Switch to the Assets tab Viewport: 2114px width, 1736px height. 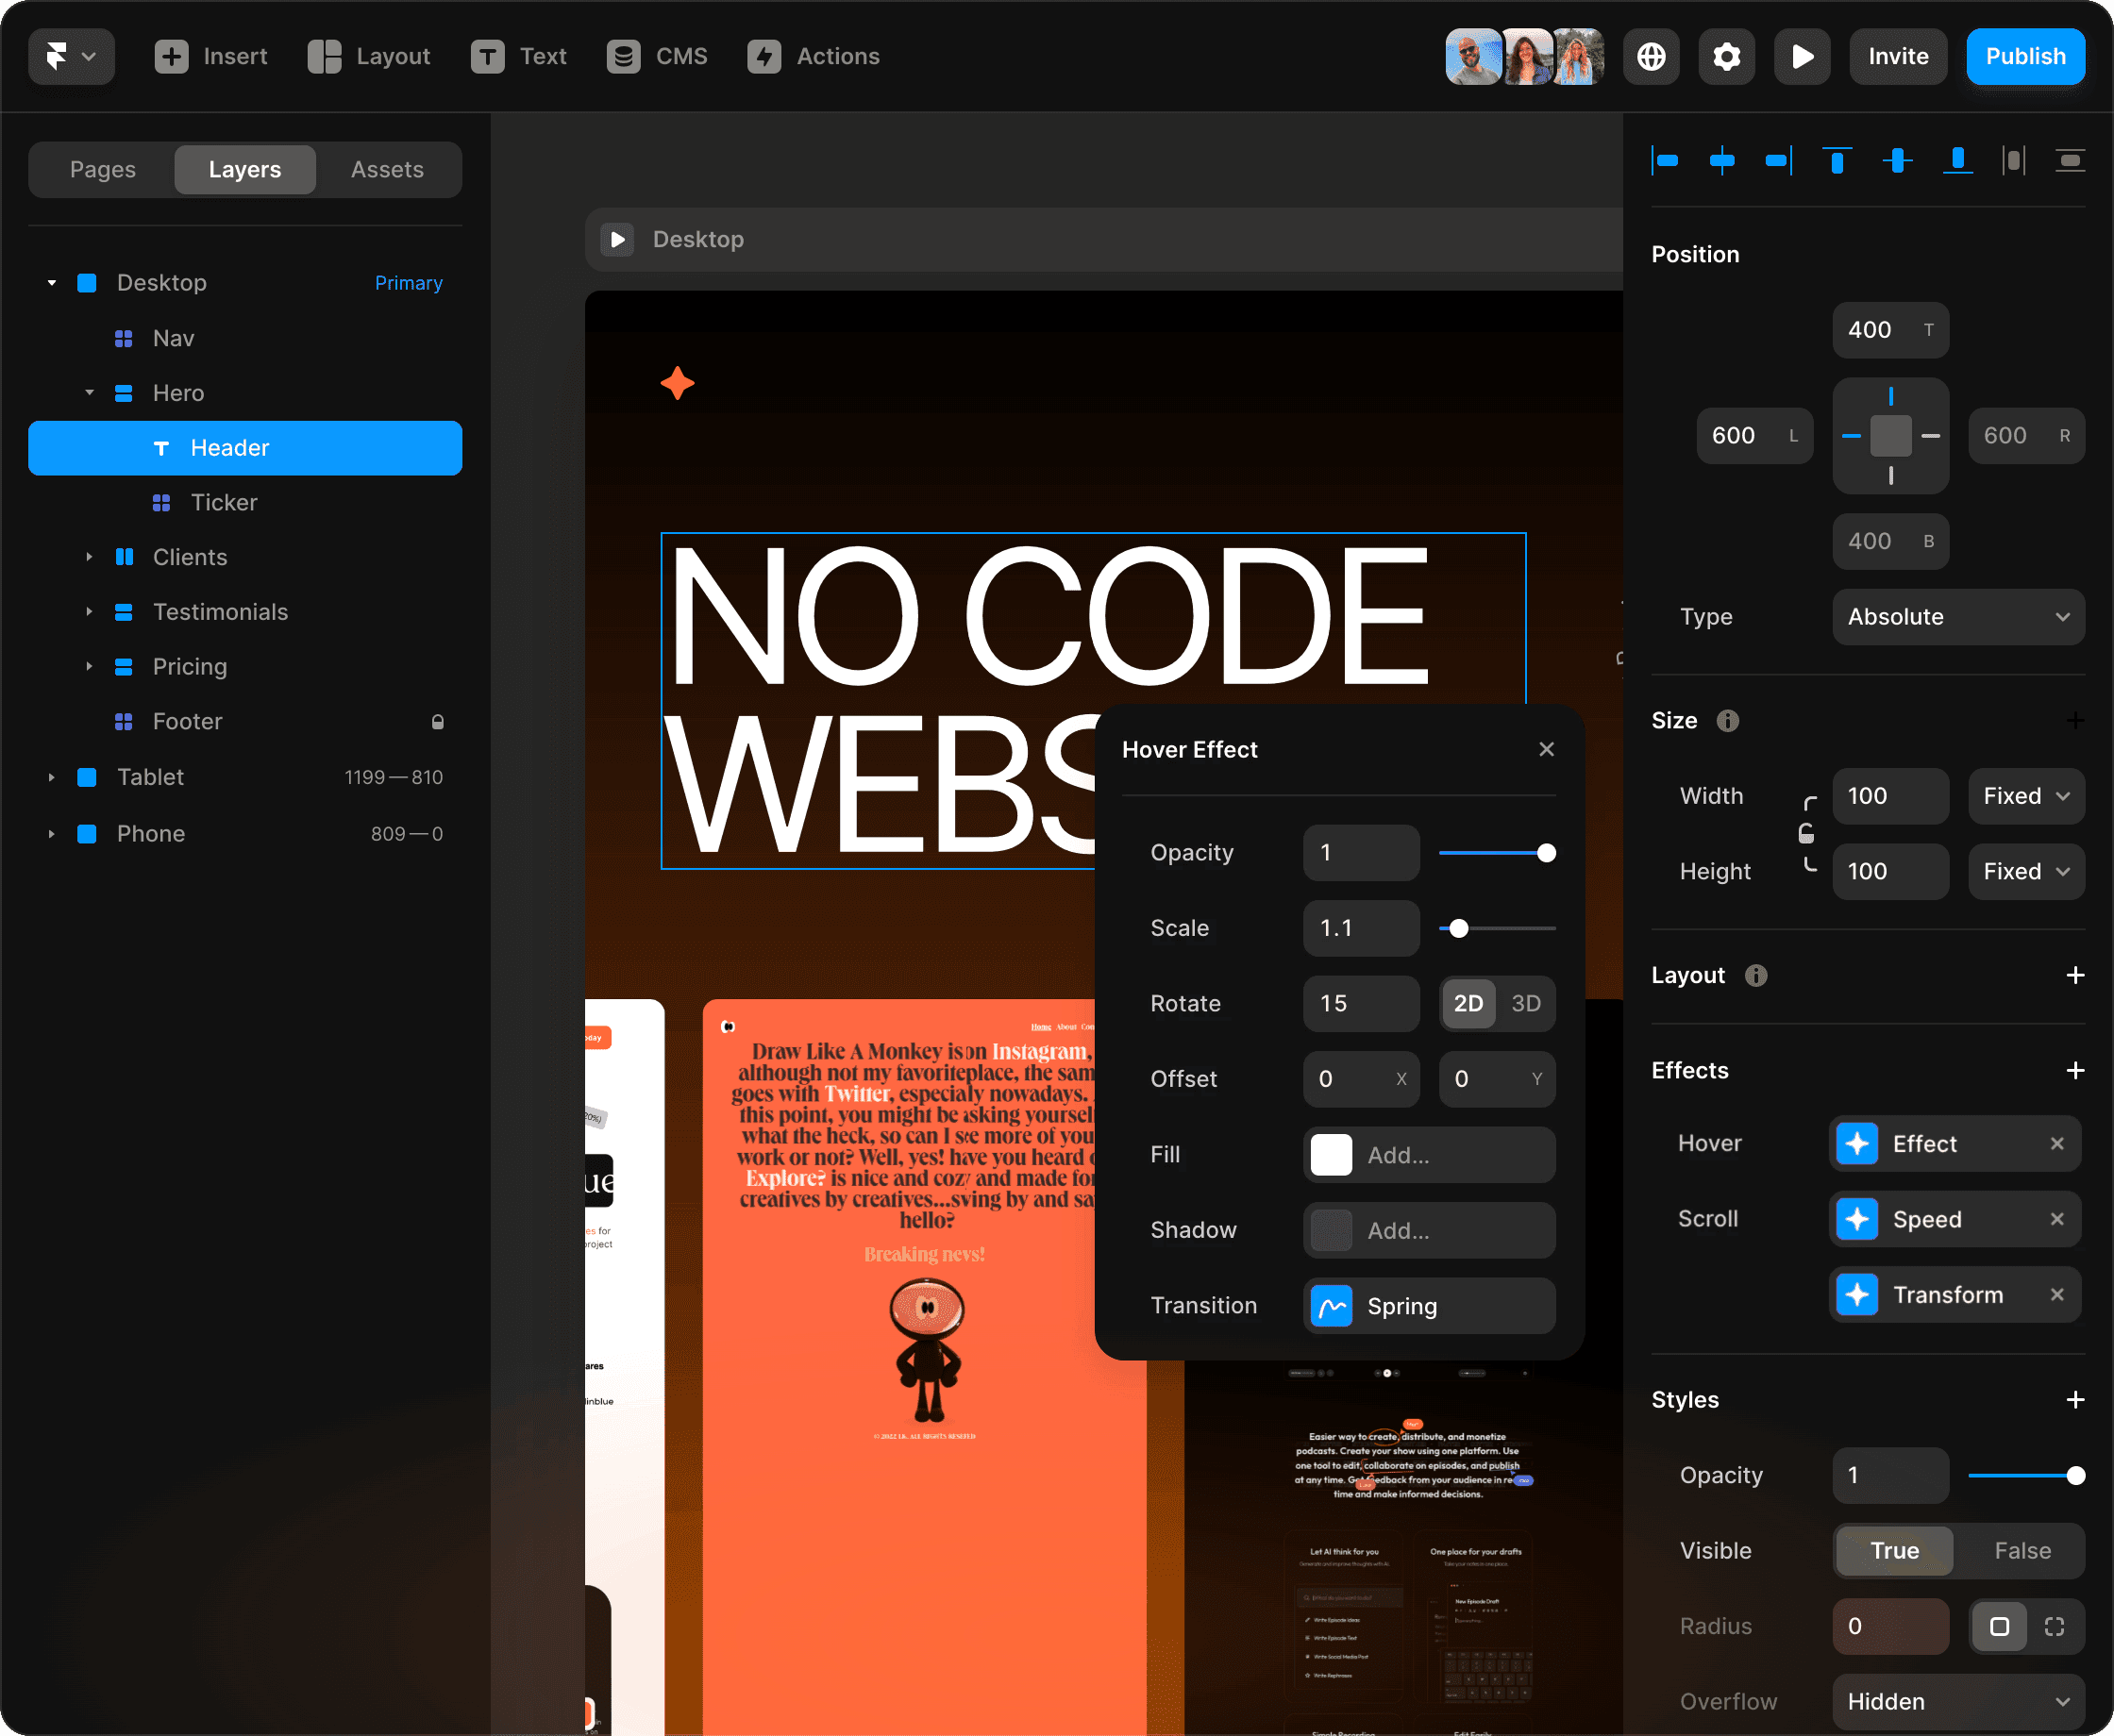(x=387, y=170)
